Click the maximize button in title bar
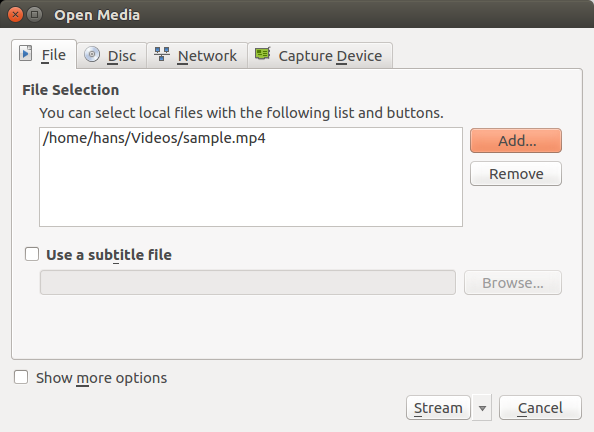594x432 pixels. point(34,15)
